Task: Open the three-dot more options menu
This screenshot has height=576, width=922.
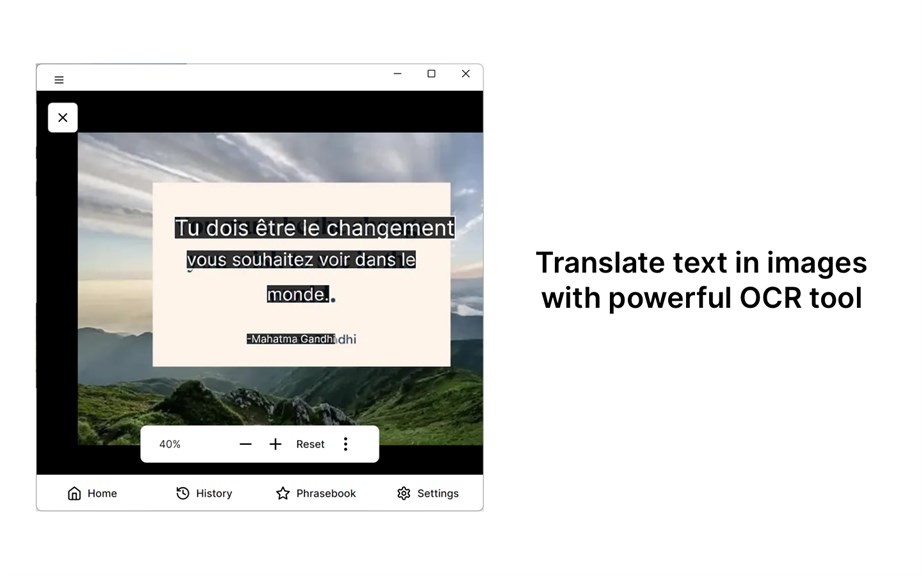Action: click(346, 444)
